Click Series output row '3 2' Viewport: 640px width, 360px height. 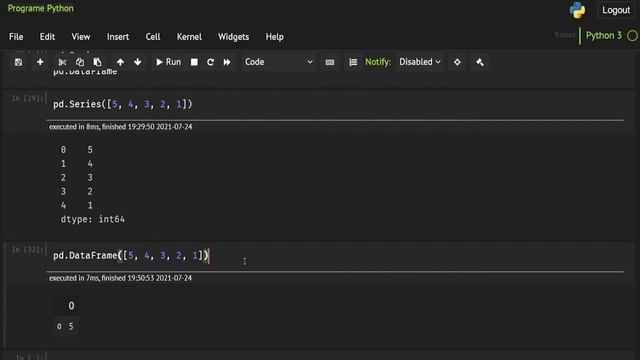pos(77,191)
